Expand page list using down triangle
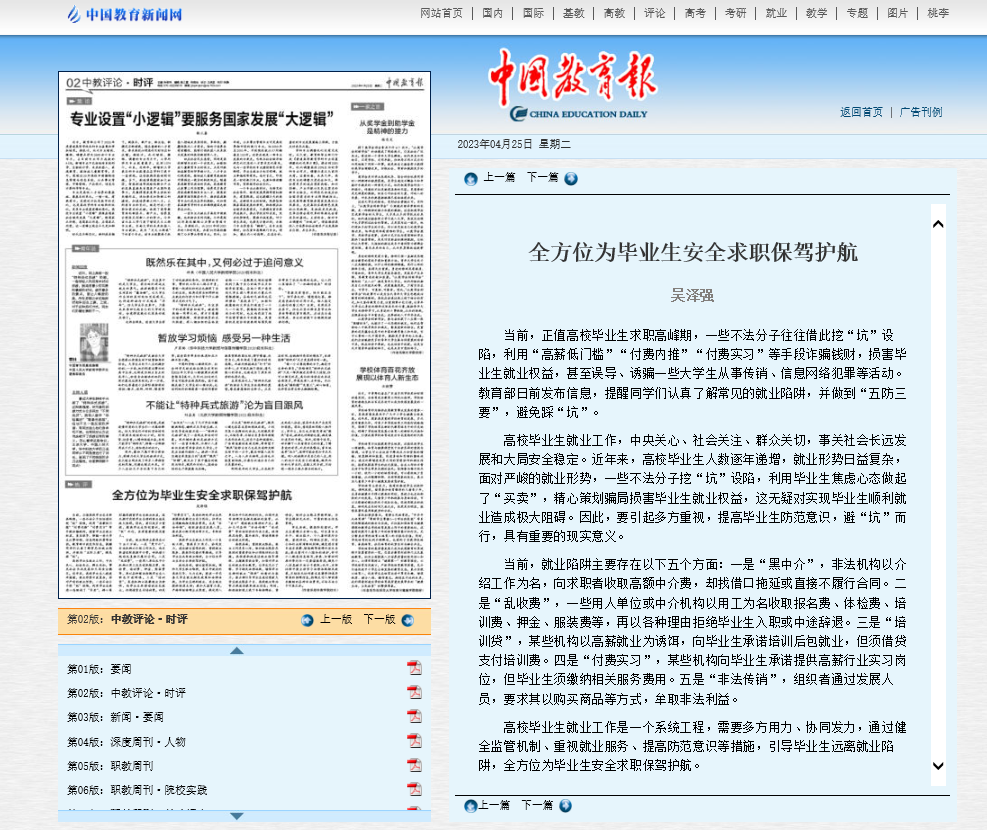The height and width of the screenshot is (830, 987). click(237, 816)
